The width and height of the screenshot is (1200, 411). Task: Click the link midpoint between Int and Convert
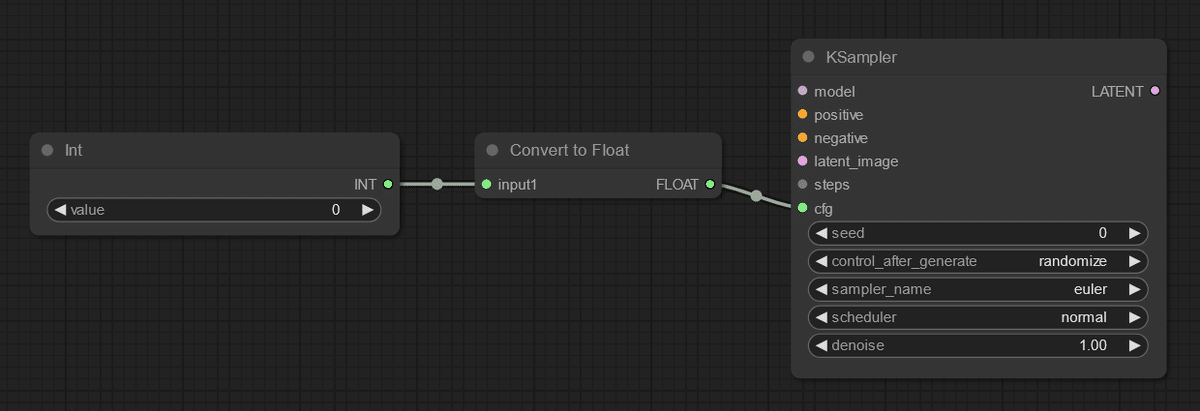437,184
